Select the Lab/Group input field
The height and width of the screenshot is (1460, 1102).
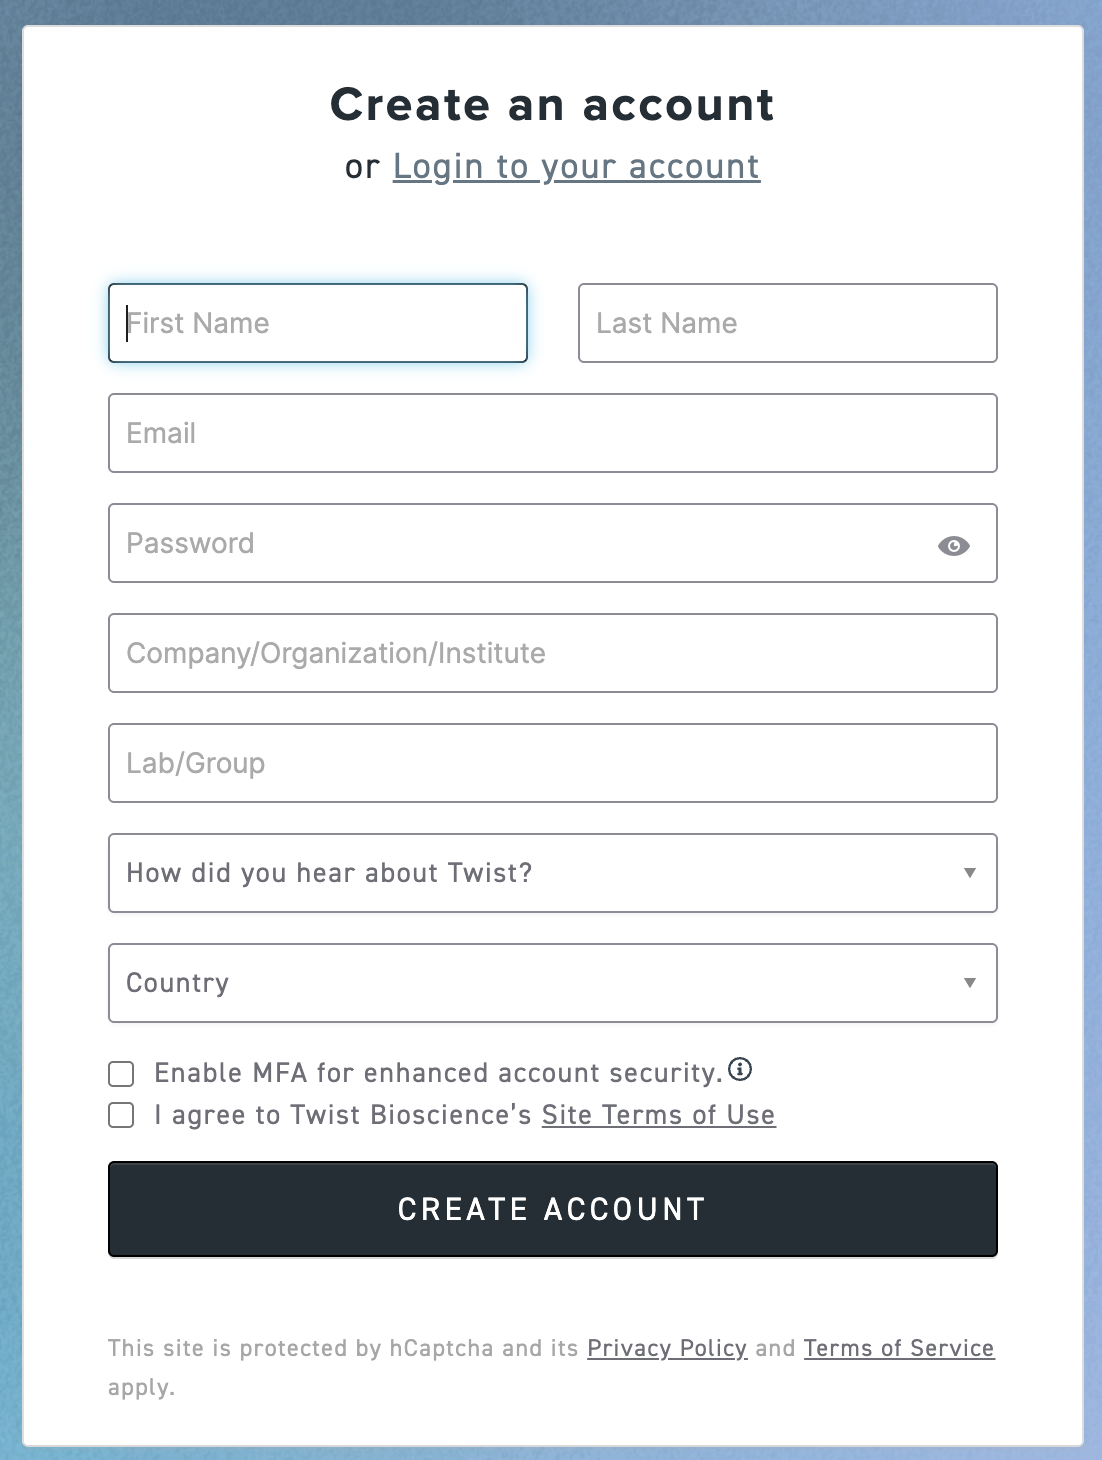pos(551,763)
